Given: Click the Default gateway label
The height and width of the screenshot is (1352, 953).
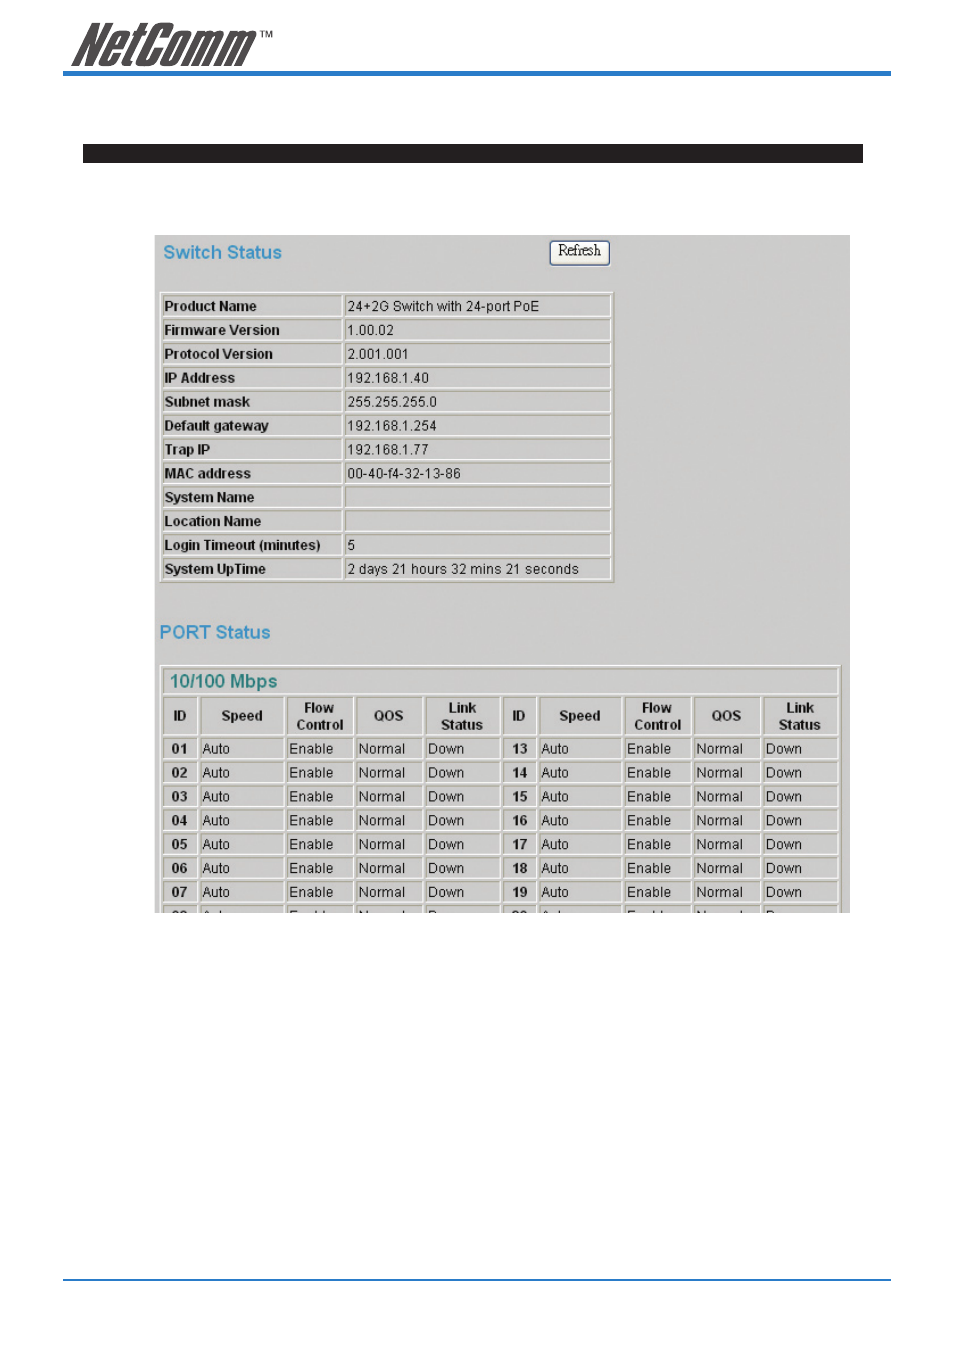Looking at the screenshot, I should coord(216,426).
